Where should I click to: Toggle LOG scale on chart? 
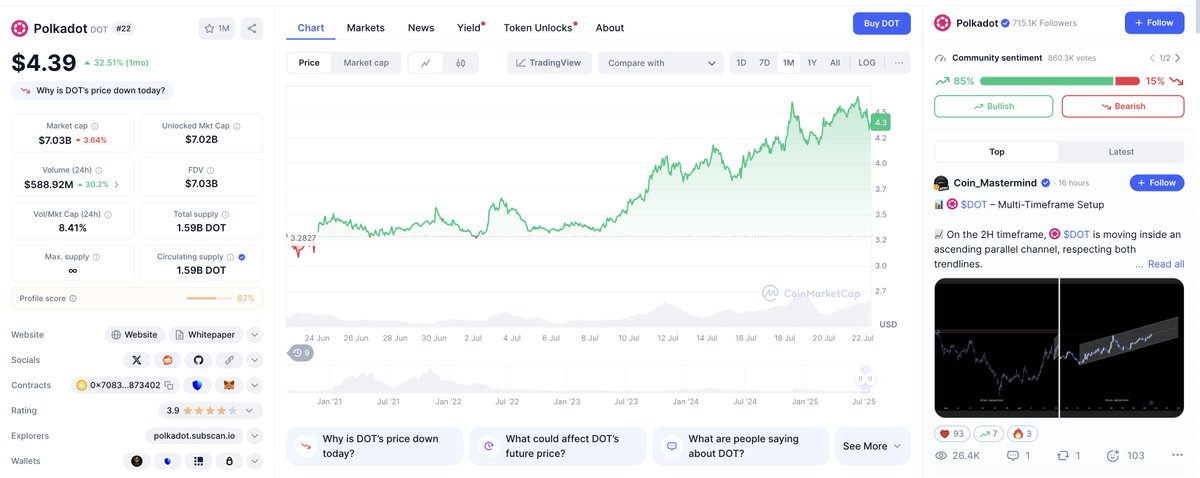point(867,62)
